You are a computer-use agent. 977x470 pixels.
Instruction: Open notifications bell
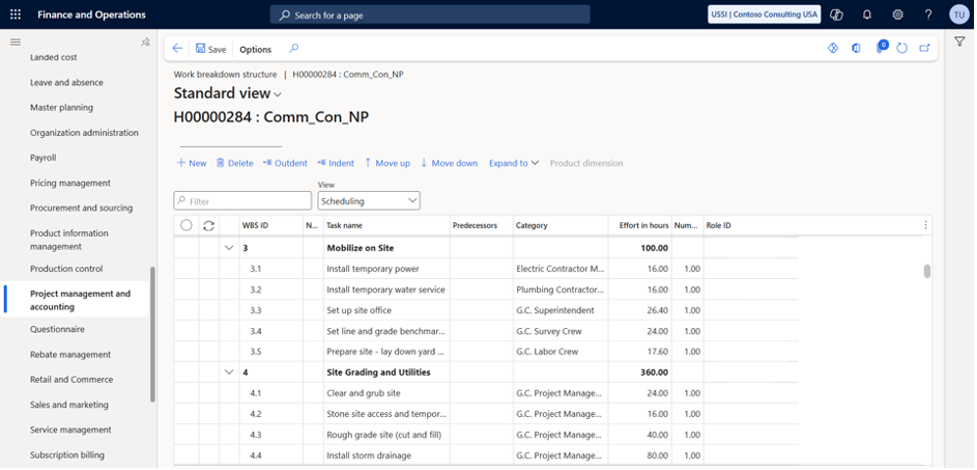click(x=867, y=14)
